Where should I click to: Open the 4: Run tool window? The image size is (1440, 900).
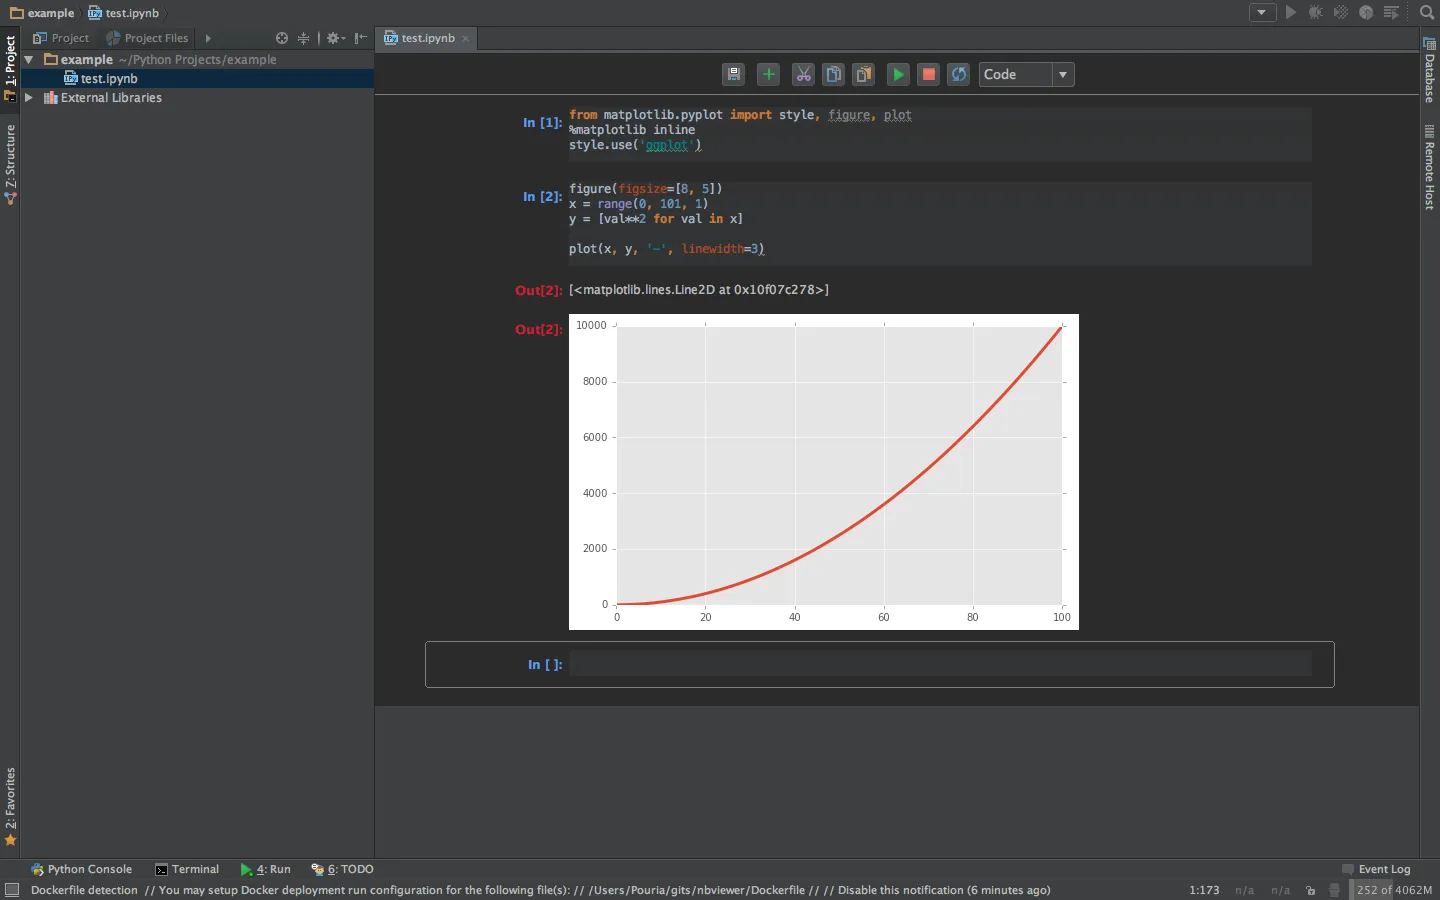click(266, 869)
